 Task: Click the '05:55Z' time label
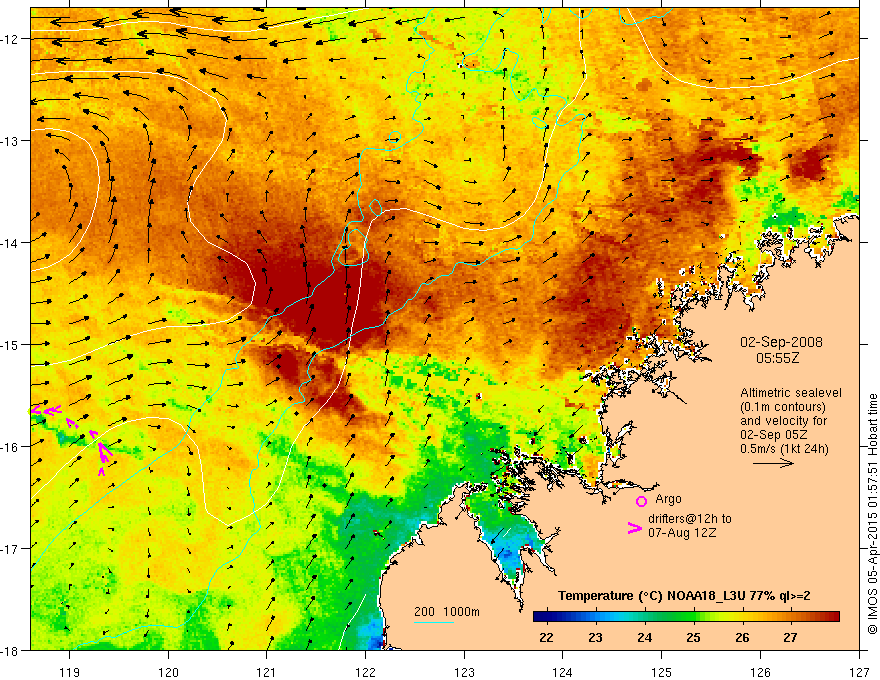[x=778, y=357]
